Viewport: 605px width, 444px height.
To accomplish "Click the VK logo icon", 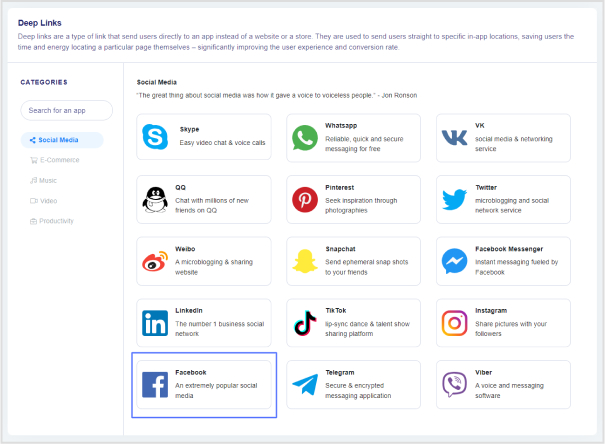I will [x=454, y=138].
